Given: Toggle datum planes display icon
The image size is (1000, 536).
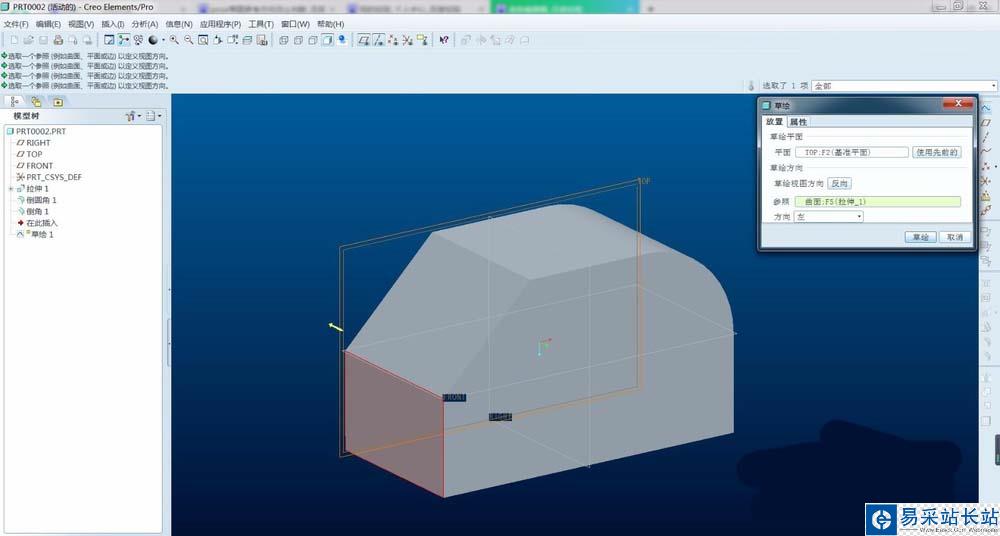Looking at the screenshot, I should point(363,40).
